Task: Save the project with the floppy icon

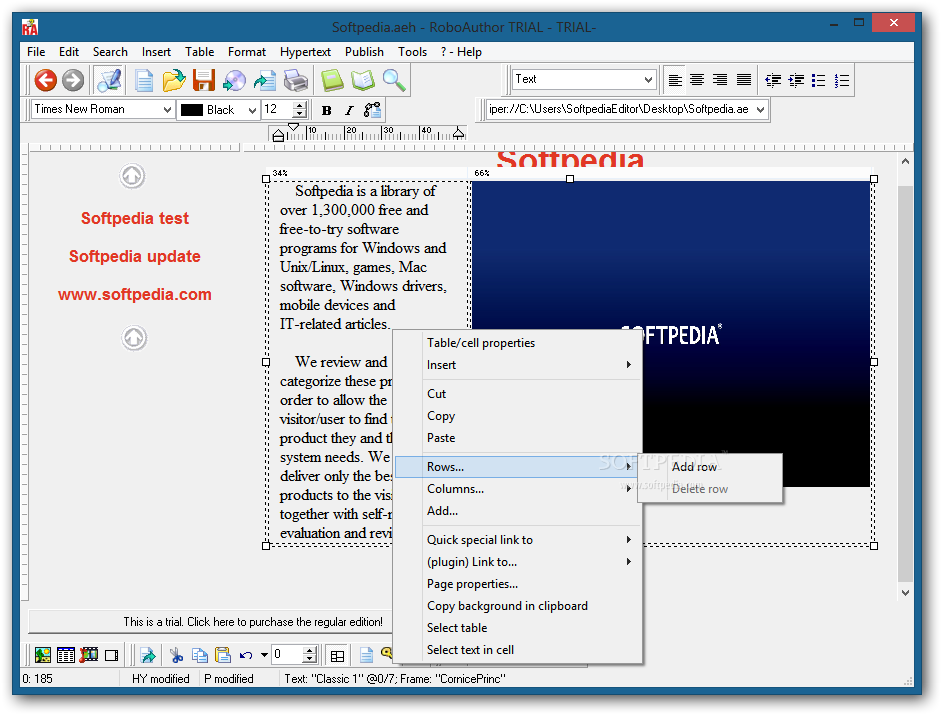Action: (204, 80)
